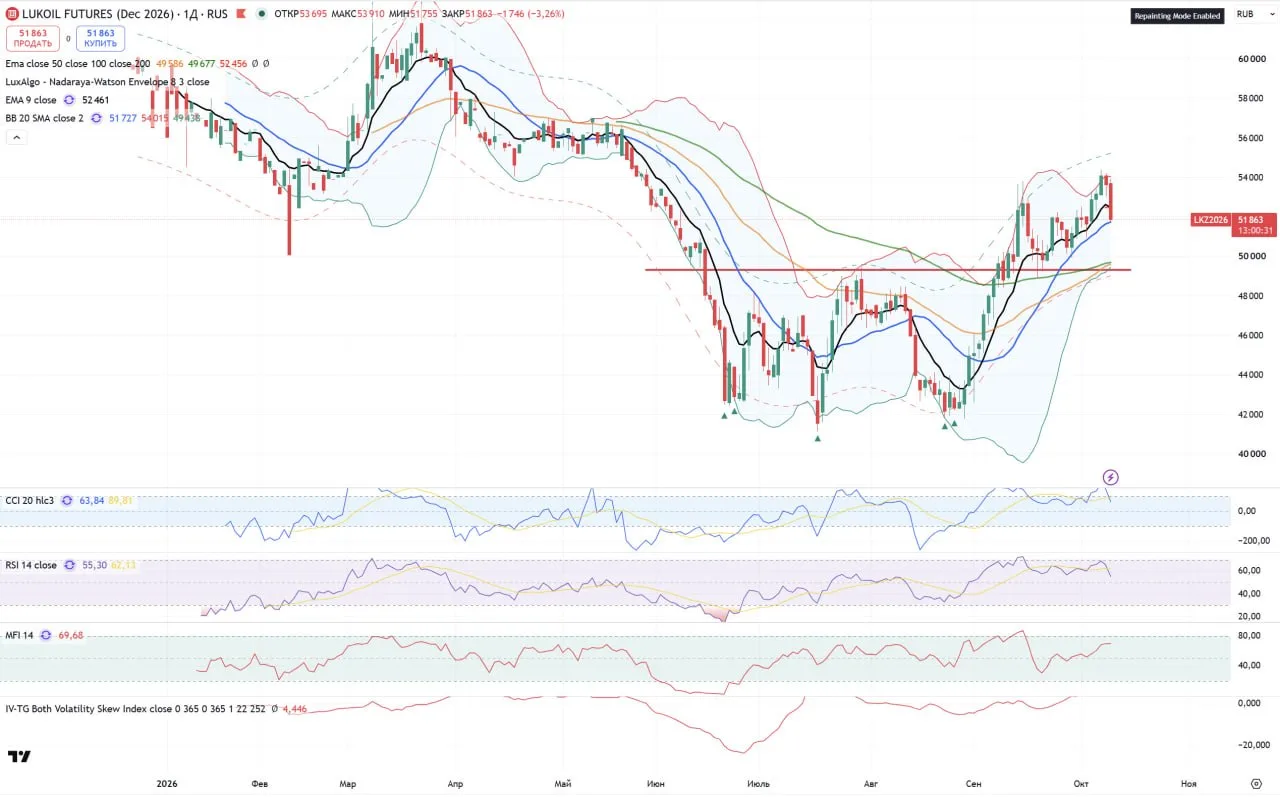
Task: Click the Lukoil symbol logo icon
Action: coord(12,14)
